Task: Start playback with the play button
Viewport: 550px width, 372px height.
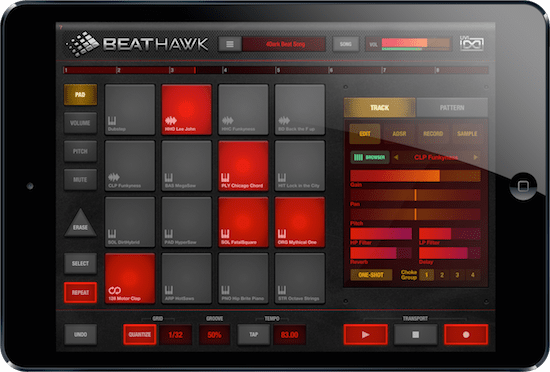Action: tap(365, 334)
